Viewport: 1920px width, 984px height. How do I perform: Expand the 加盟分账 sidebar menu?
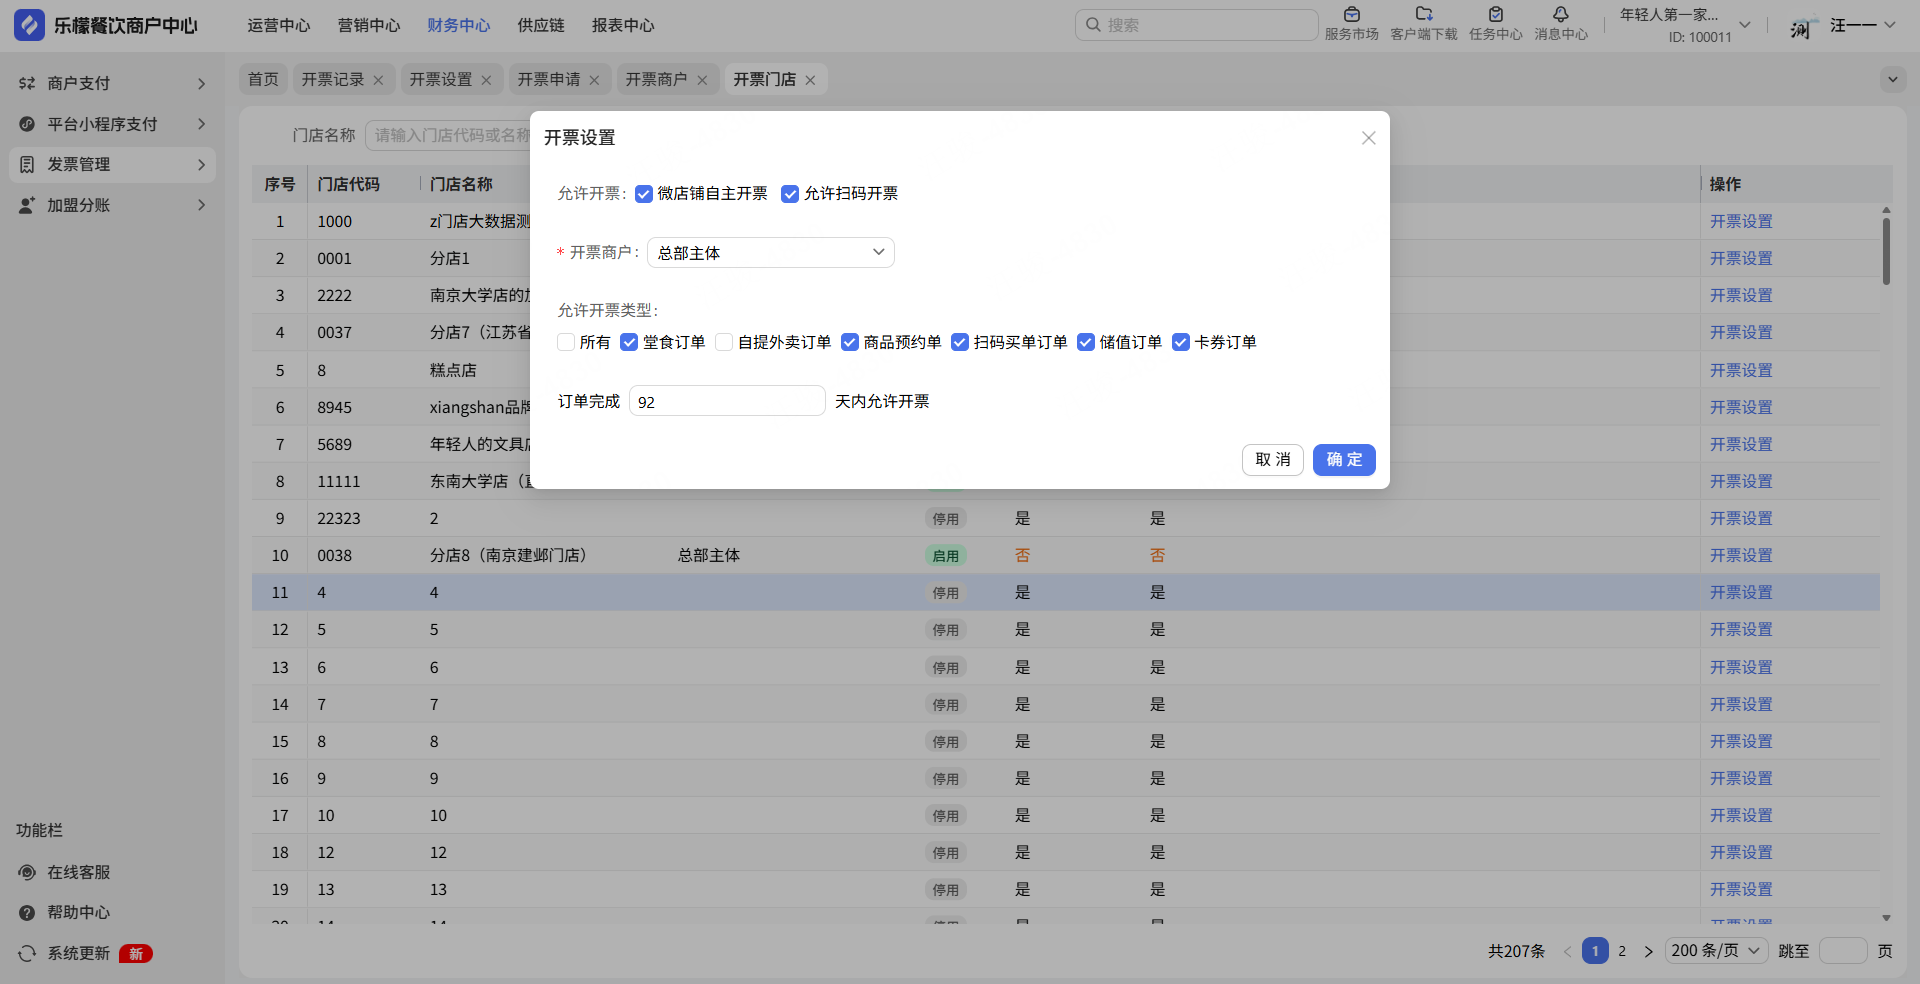(201, 205)
